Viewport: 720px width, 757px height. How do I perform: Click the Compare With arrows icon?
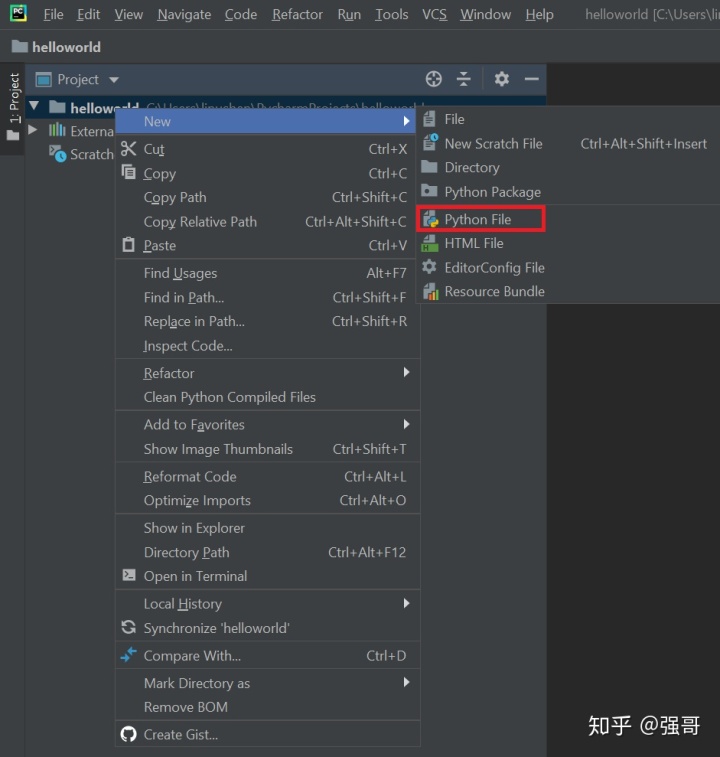point(128,655)
